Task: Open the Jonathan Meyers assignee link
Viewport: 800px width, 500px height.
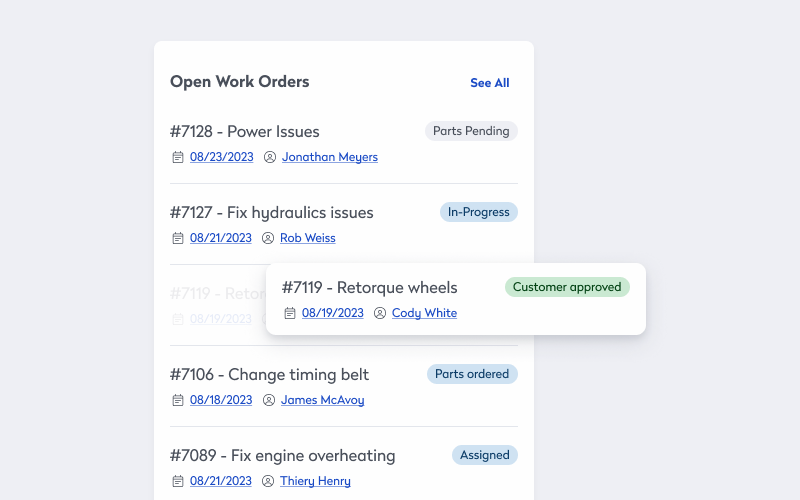Action: click(330, 157)
